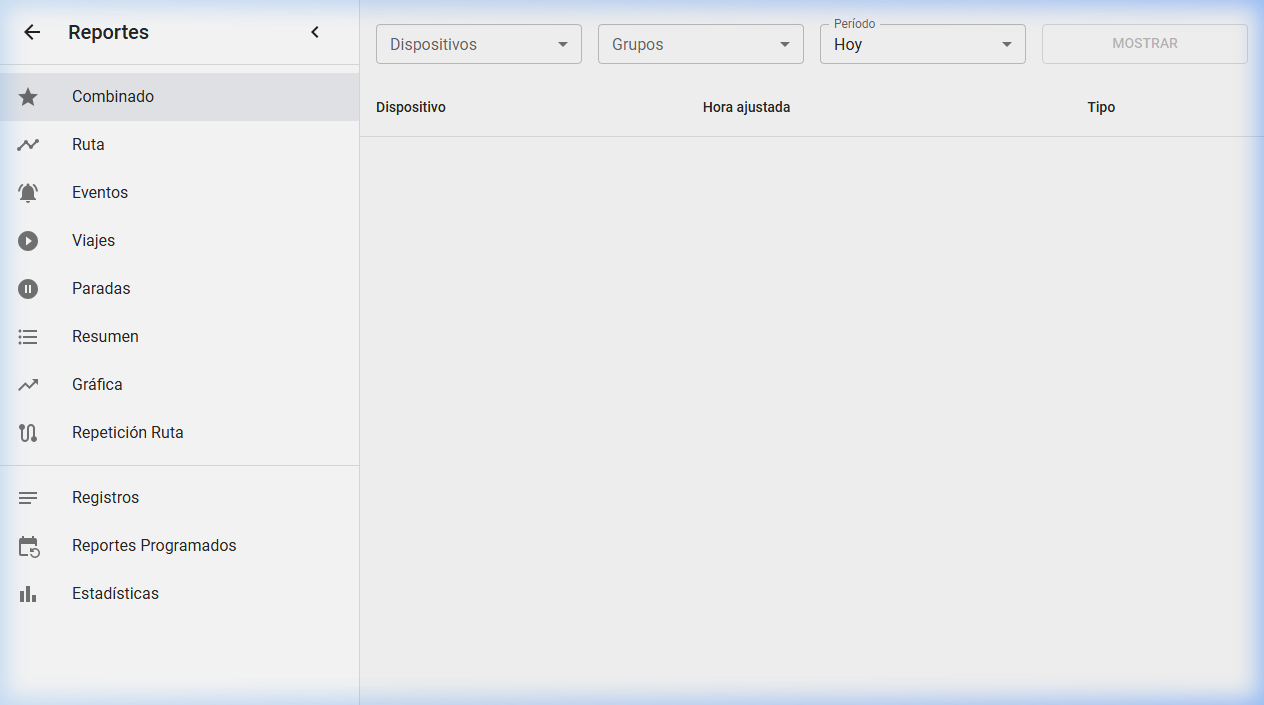Open the Combinado report
Viewport: 1264px width, 705px height.
[x=180, y=97]
